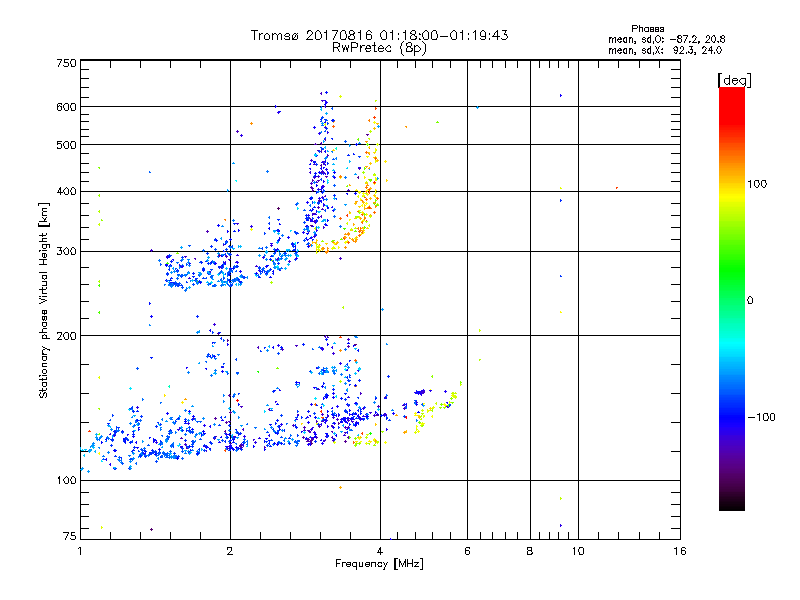Screen dimensions: 800x600
Task: Click the frequency axis tick "6"
Action: click(x=467, y=551)
